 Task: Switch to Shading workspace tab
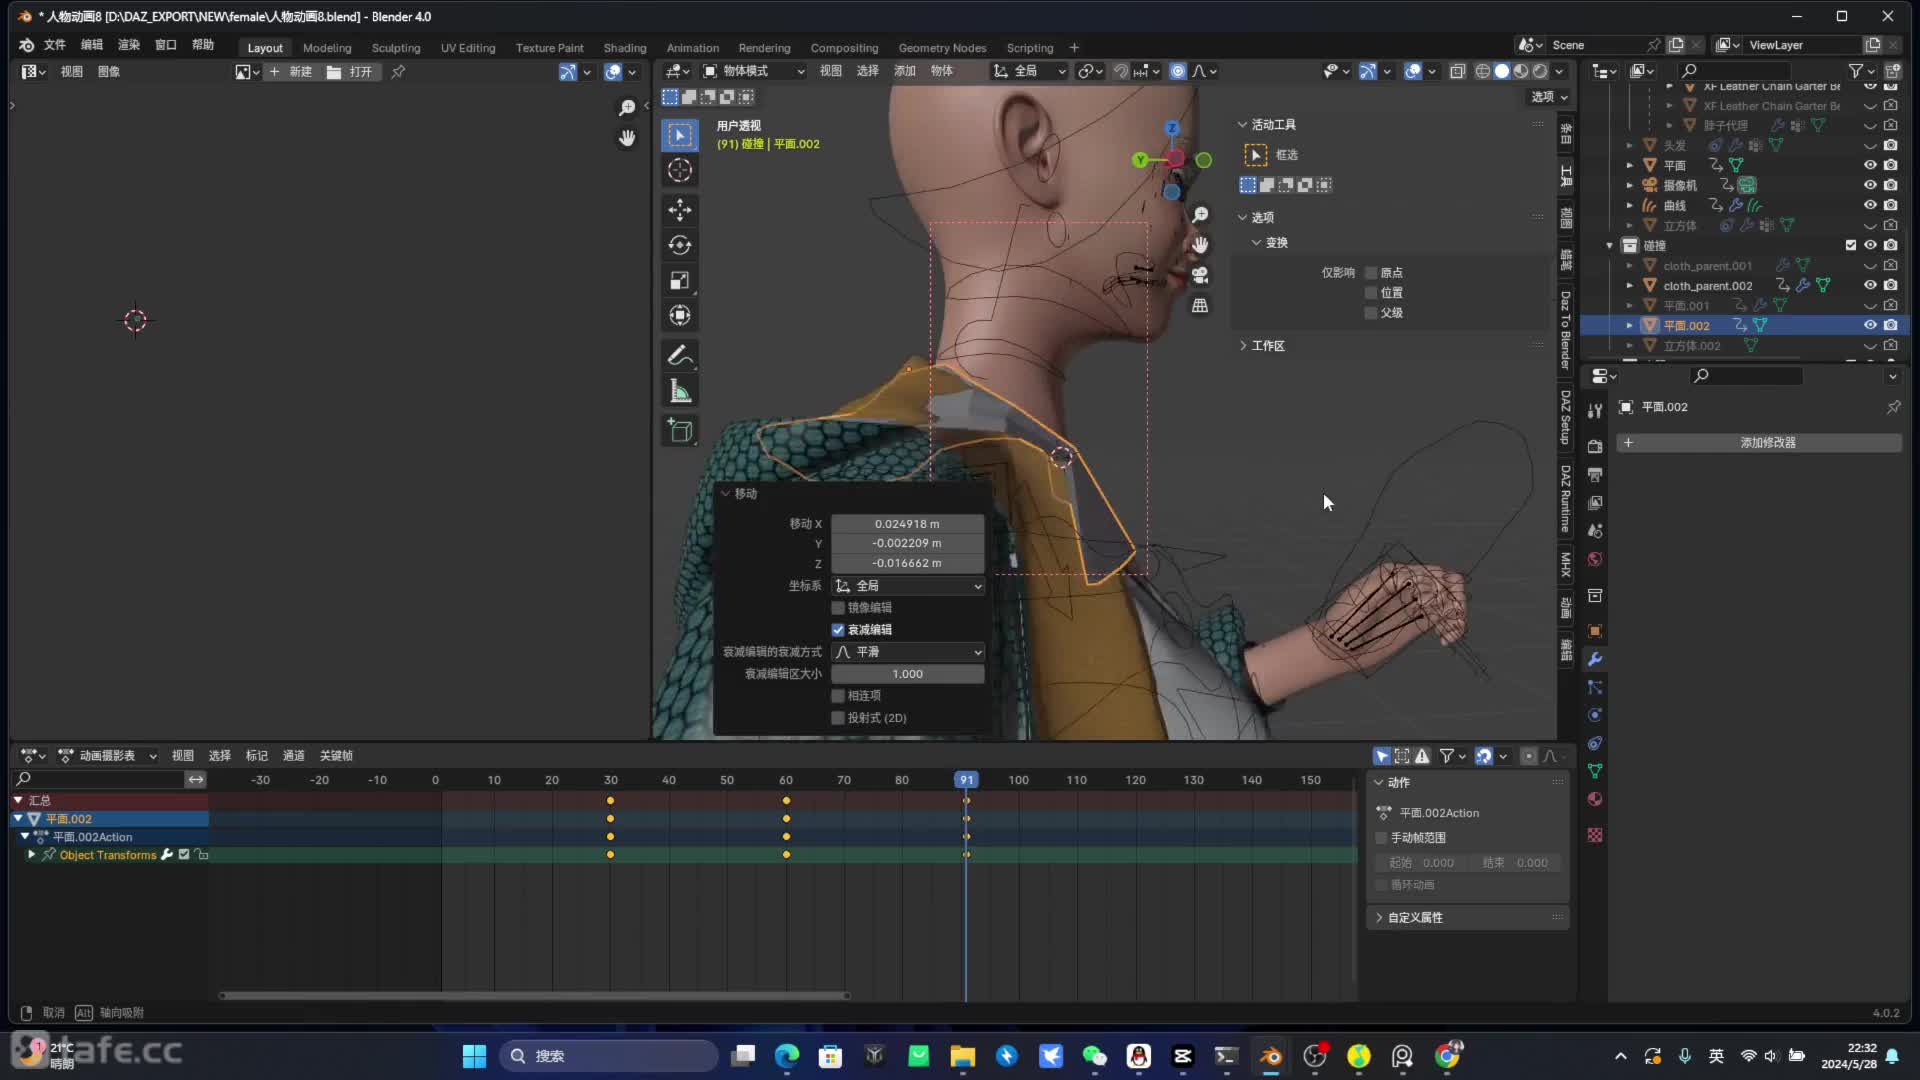(625, 48)
